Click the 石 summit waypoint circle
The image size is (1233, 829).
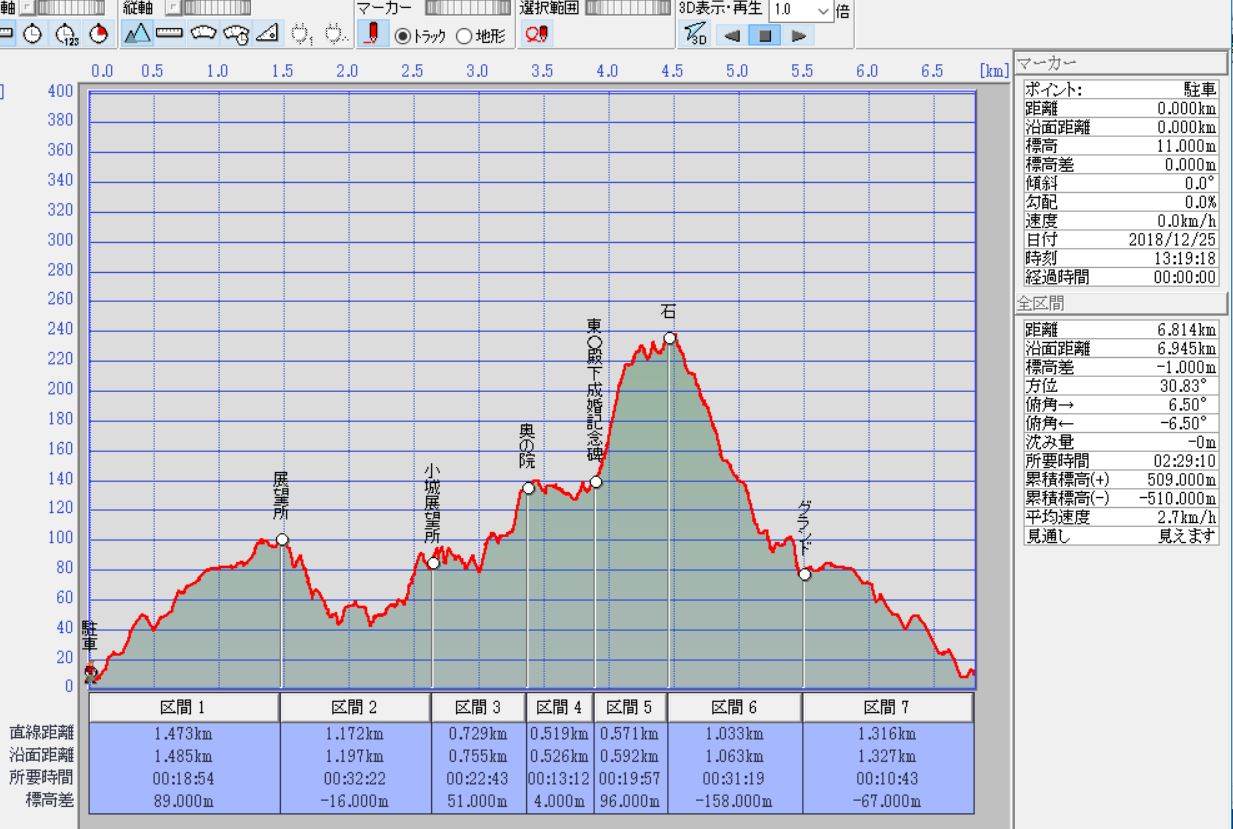point(669,337)
